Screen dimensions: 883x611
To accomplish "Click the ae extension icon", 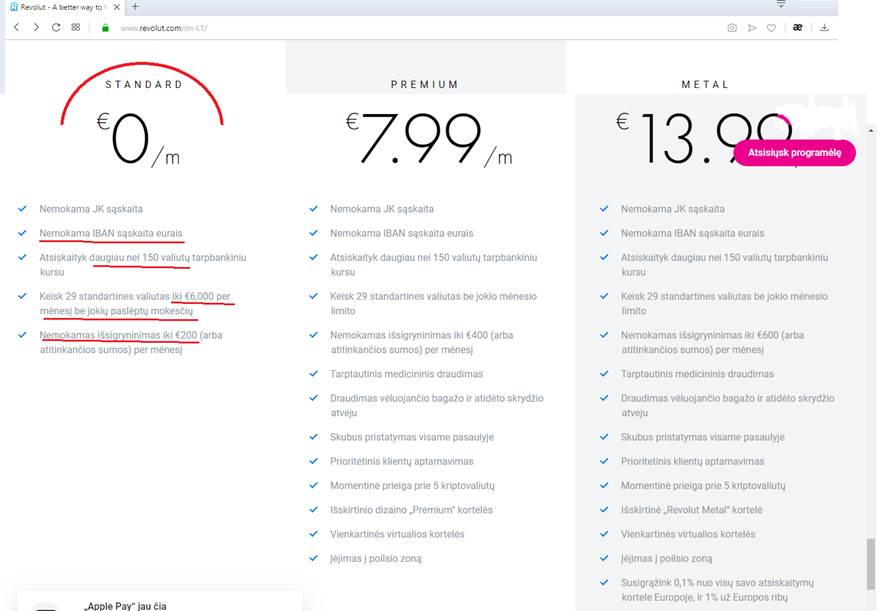I will [797, 27].
